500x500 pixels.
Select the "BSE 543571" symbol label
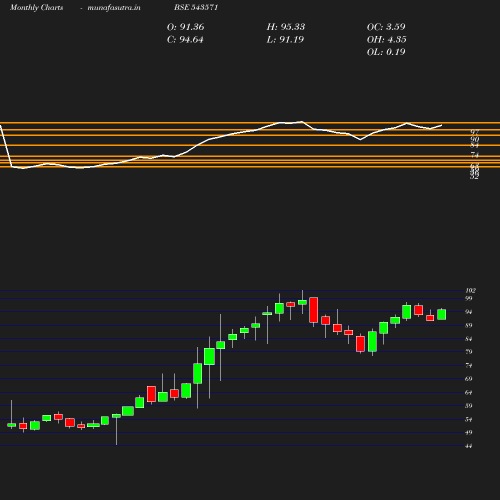[x=196, y=7]
